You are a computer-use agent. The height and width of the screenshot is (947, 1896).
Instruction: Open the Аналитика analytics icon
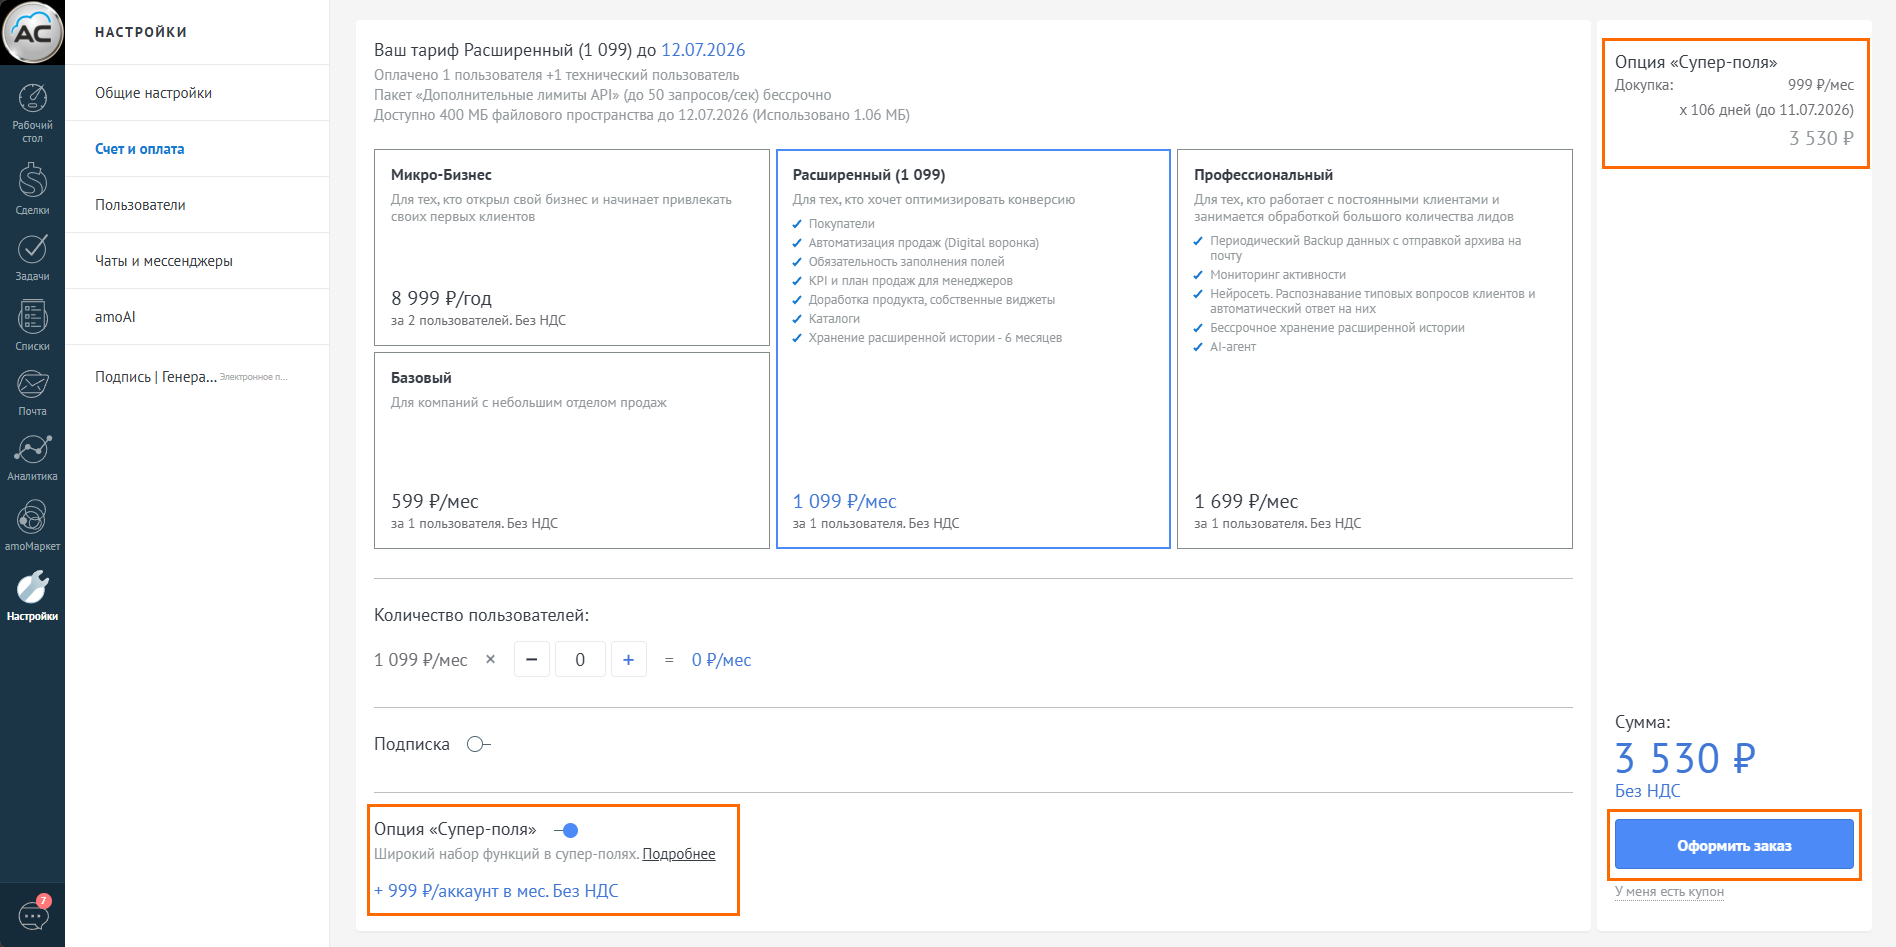[x=32, y=456]
